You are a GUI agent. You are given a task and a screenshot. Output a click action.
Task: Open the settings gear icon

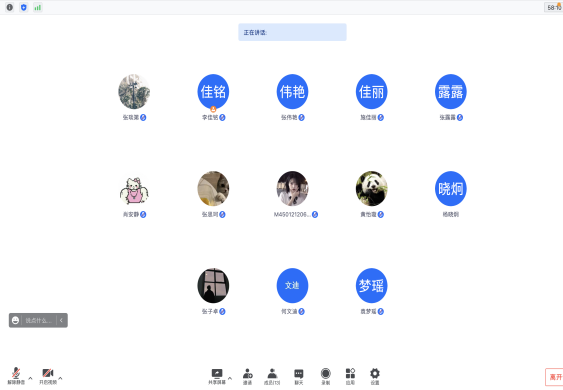(x=374, y=376)
